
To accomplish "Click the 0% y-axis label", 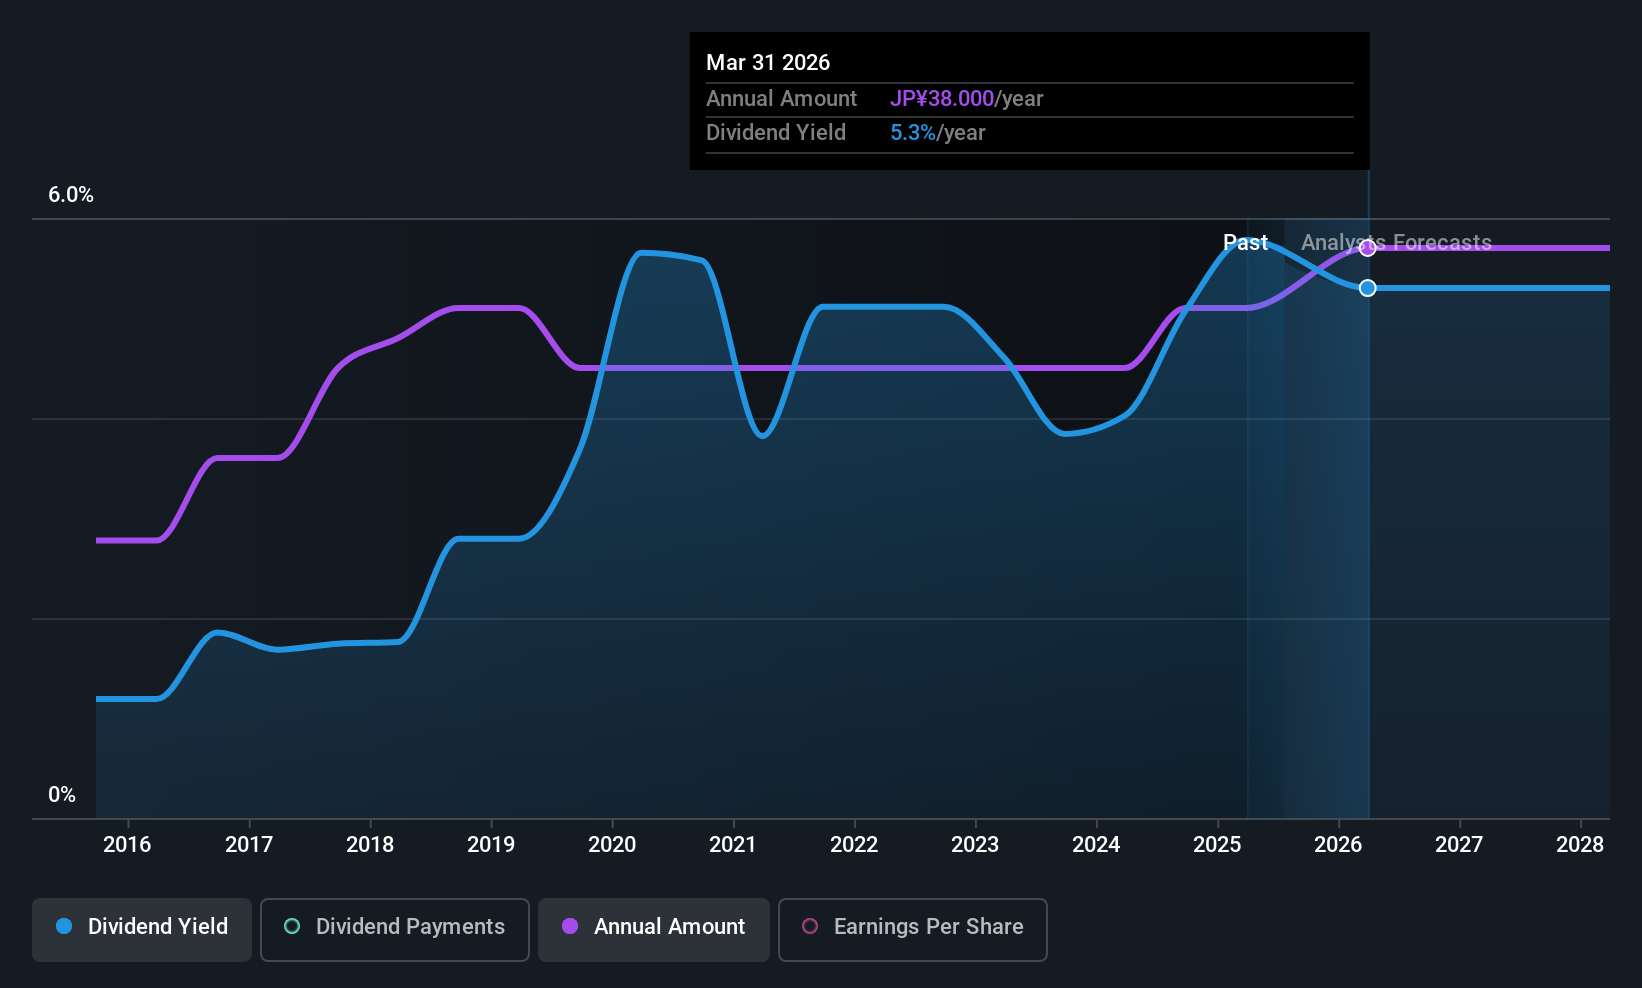I will (62, 795).
